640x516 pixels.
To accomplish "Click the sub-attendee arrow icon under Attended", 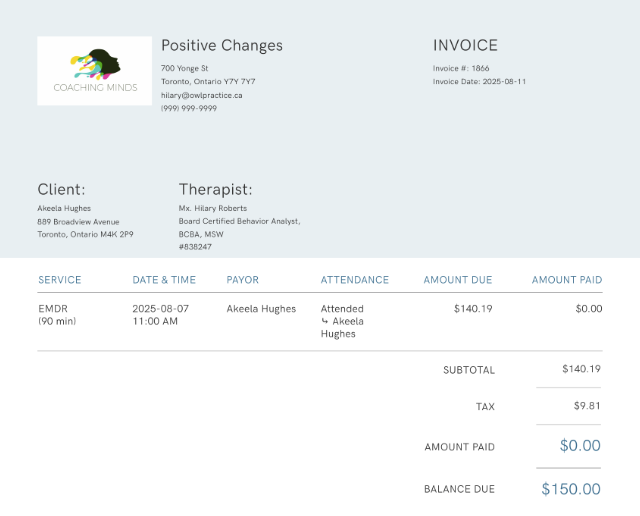I will coord(325,322).
